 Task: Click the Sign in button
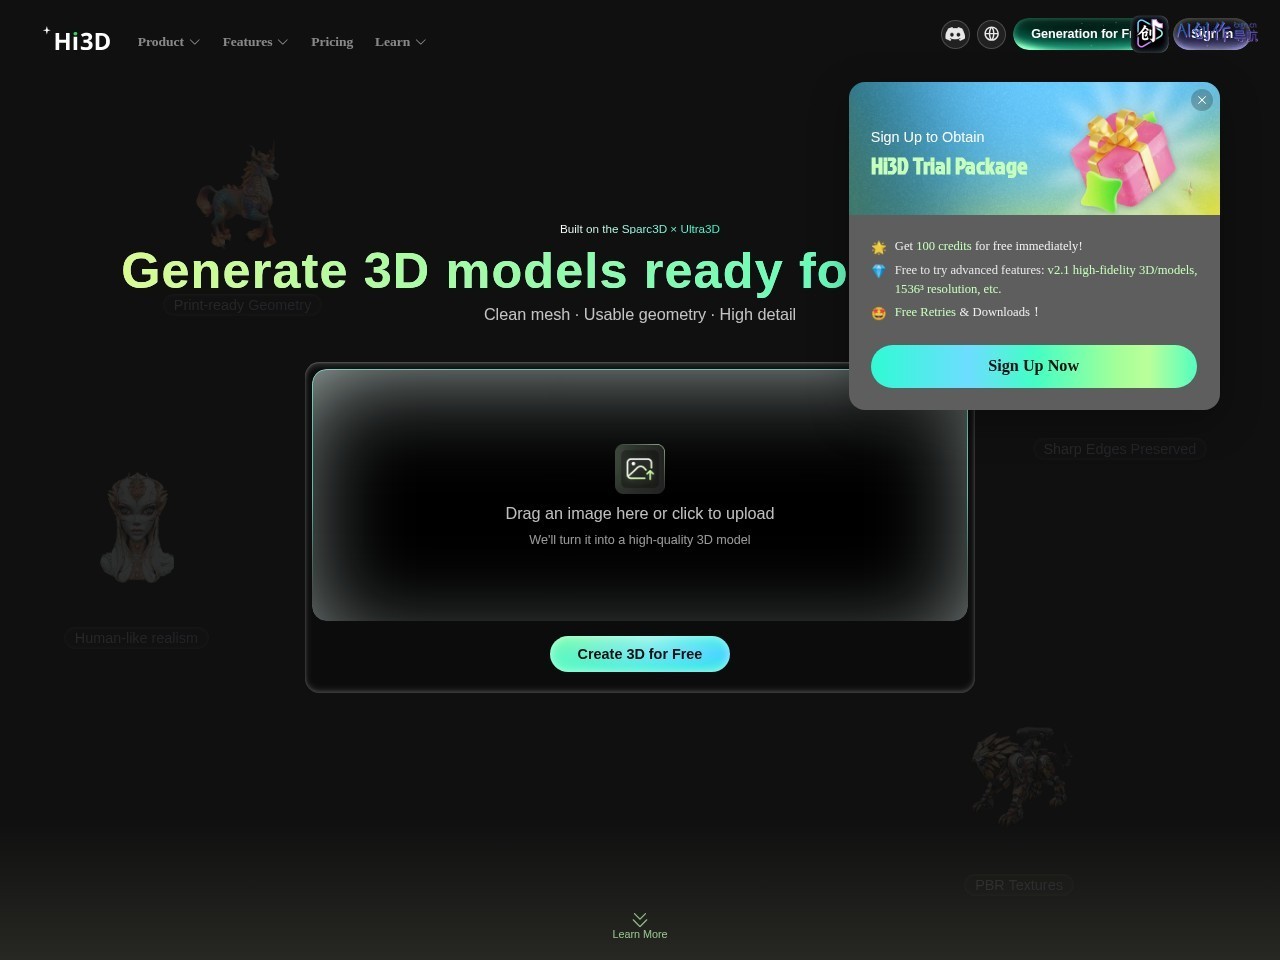click(x=1212, y=34)
